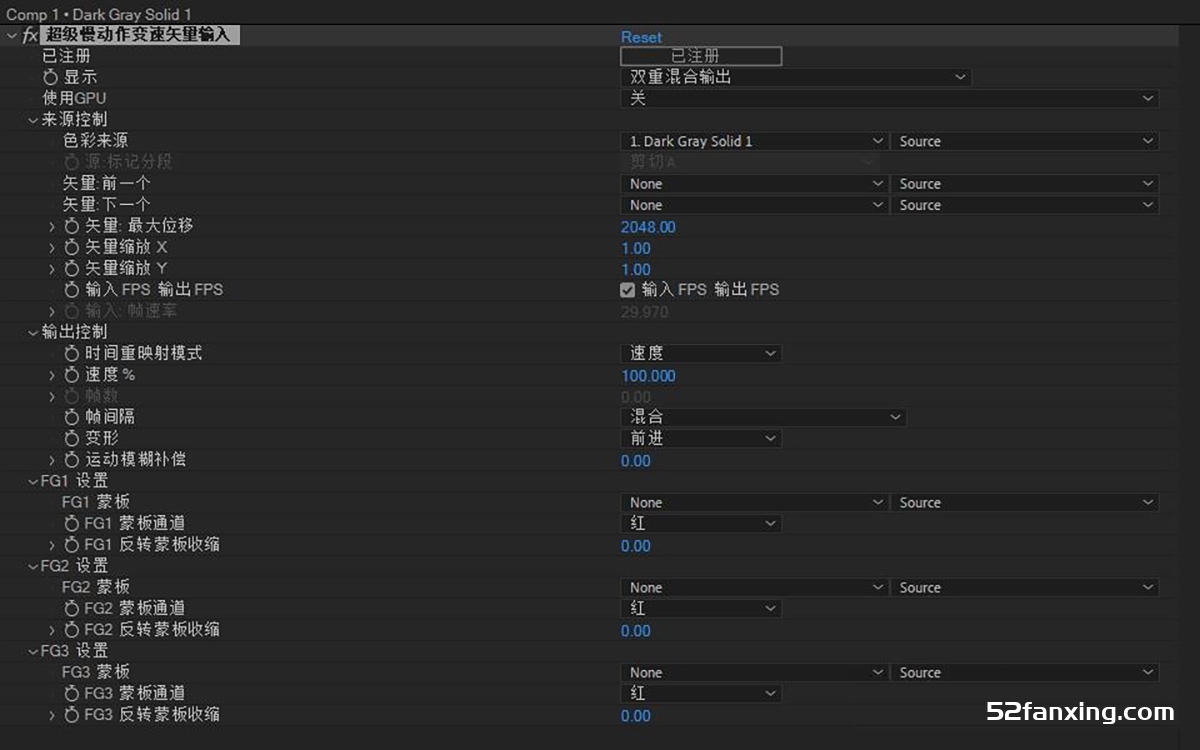Viewport: 1200px width, 750px height.
Task: Select the 超级慢动作变速矢量输入 effect name
Action: 138,35
